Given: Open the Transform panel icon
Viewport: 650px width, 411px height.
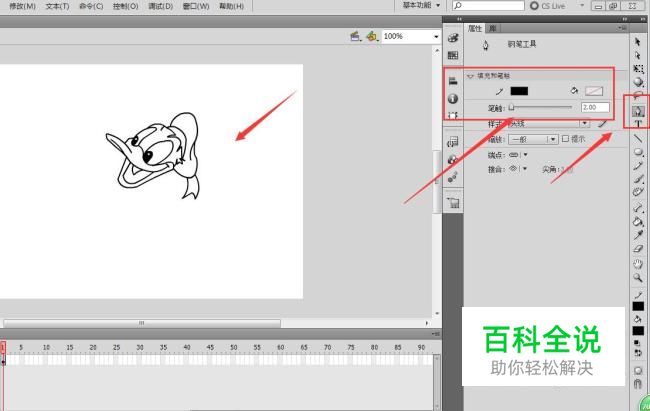Looking at the screenshot, I should click(x=453, y=115).
